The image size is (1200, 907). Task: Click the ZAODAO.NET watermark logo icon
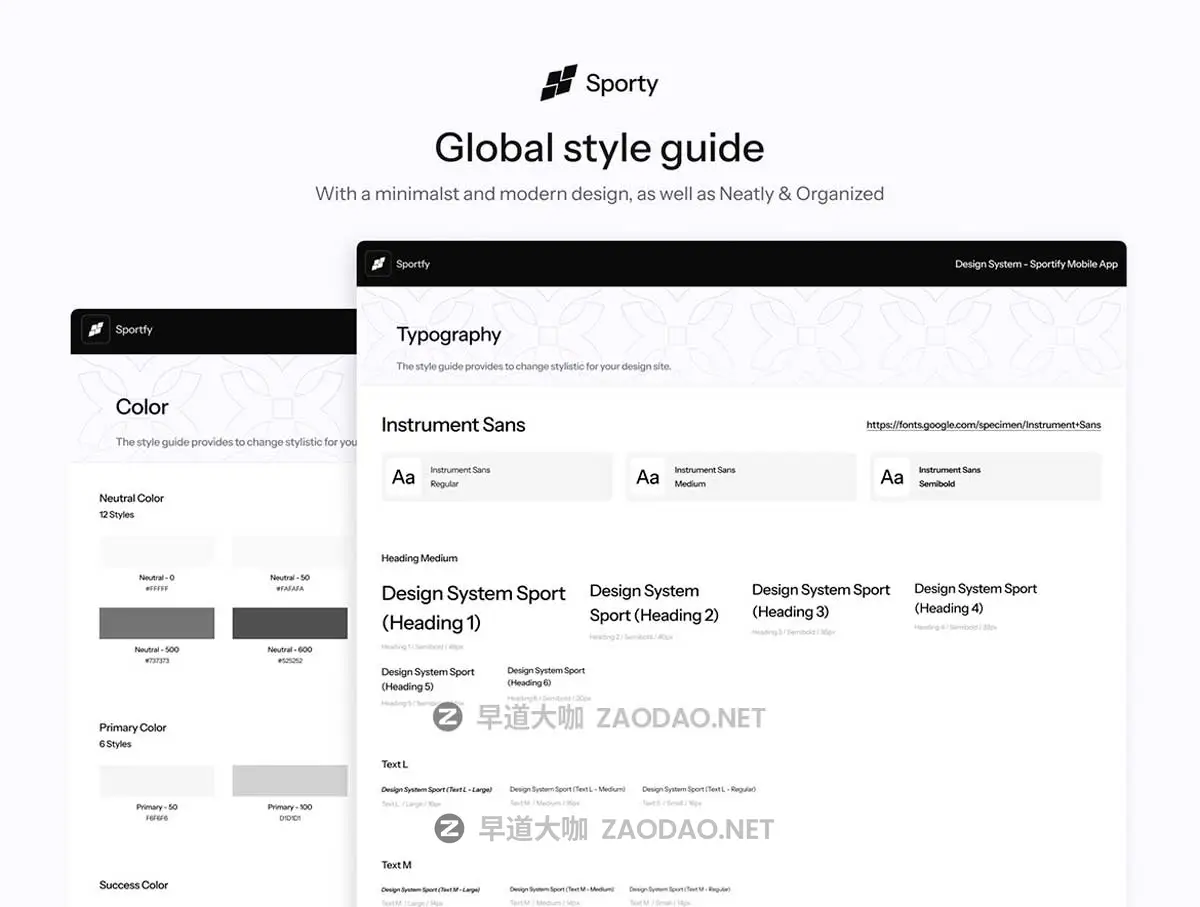[448, 719]
